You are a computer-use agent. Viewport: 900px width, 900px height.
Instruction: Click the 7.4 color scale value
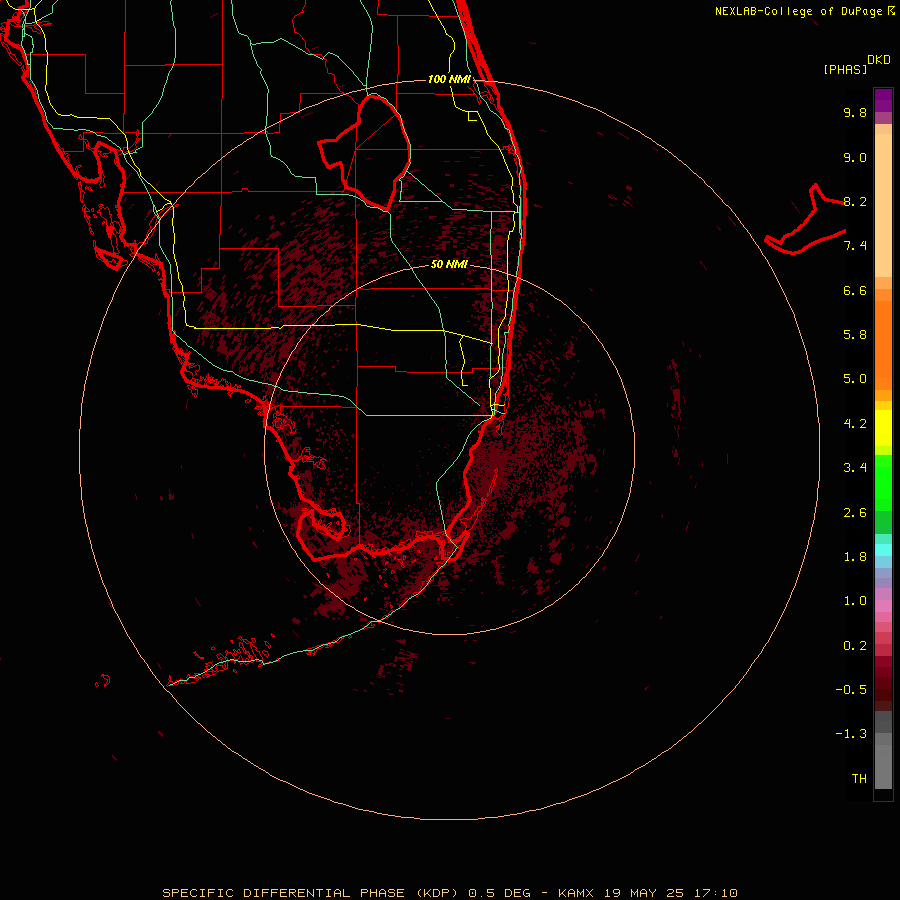(x=855, y=246)
